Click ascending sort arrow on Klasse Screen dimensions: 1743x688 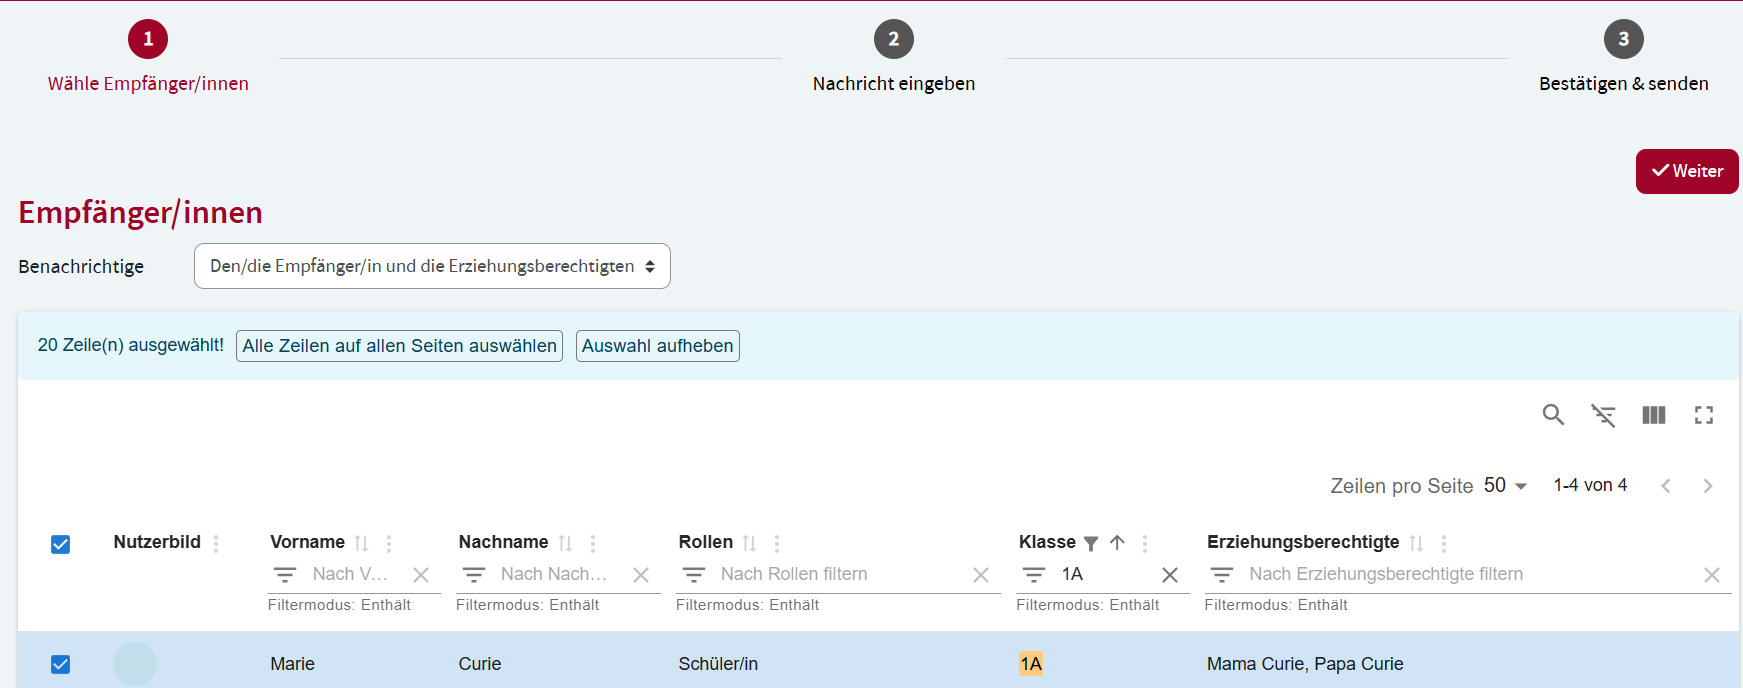(x=1117, y=542)
